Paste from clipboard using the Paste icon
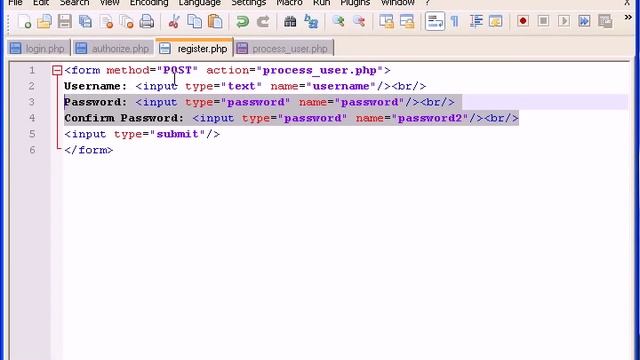This screenshot has height=360, width=640. coord(215,21)
